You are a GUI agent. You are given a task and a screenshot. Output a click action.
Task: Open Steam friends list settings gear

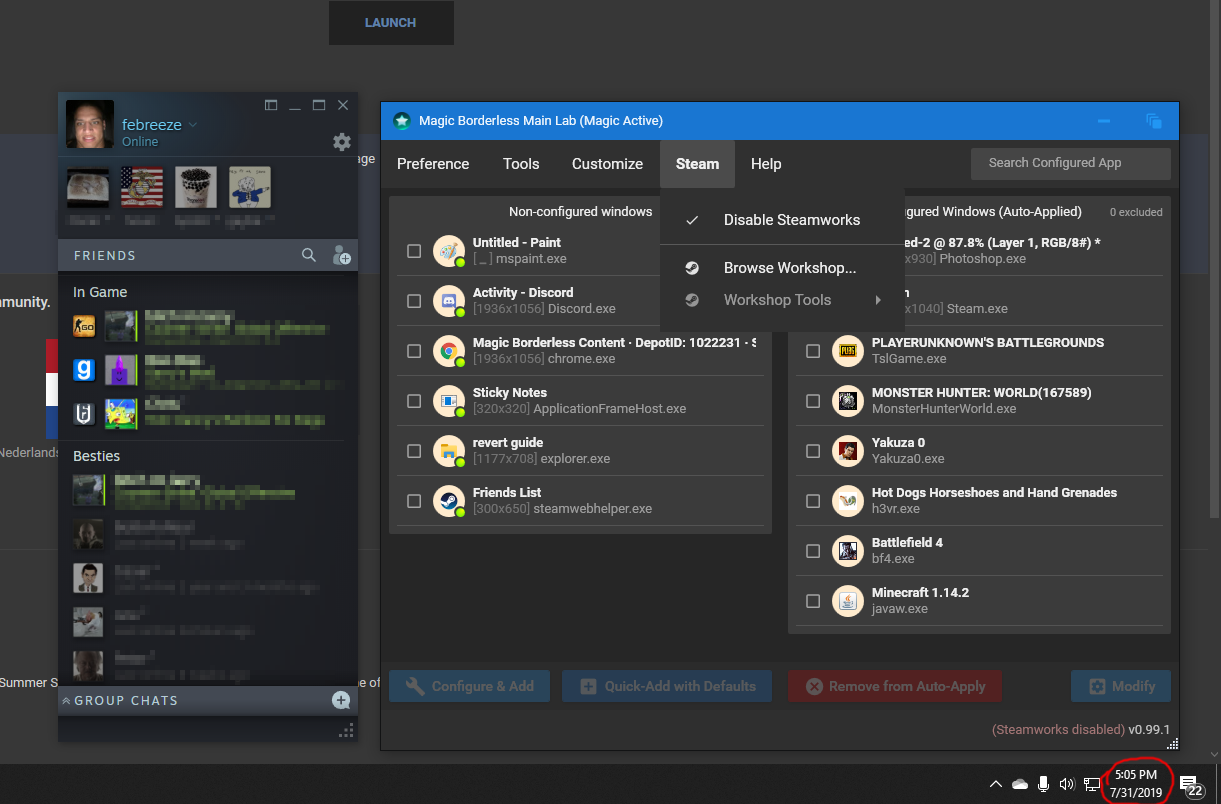click(x=342, y=142)
